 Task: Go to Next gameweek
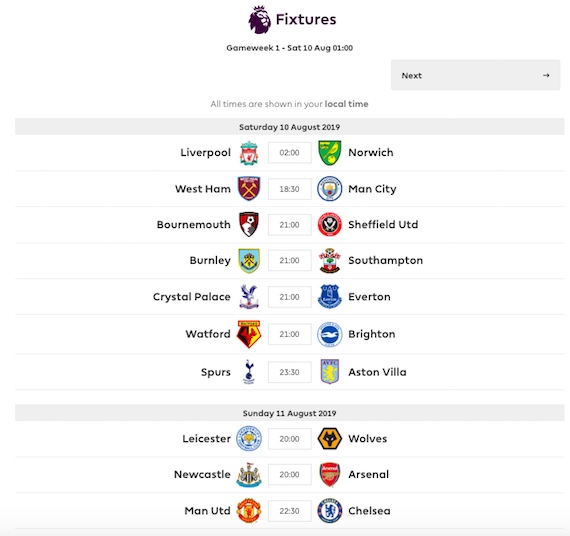click(475, 75)
